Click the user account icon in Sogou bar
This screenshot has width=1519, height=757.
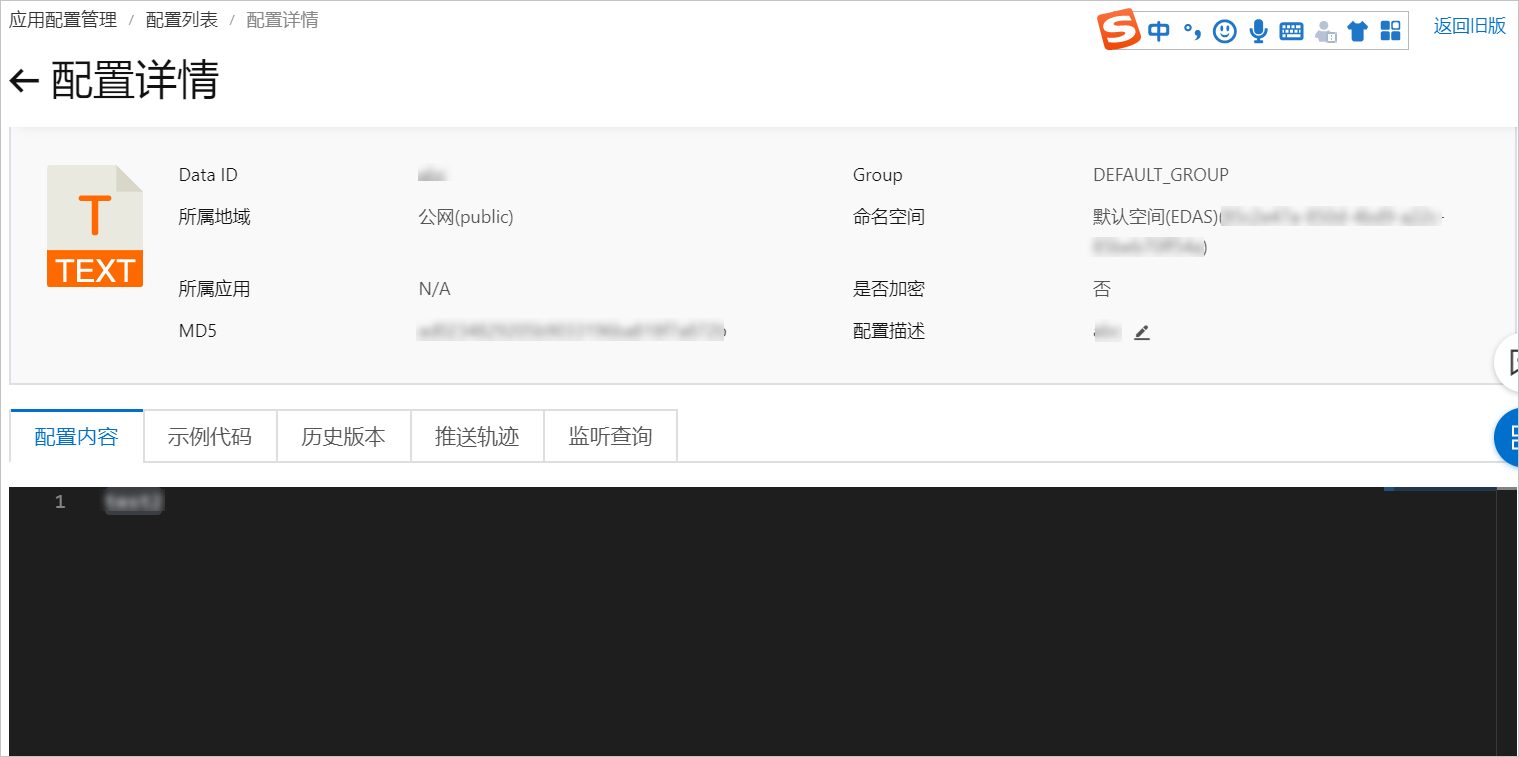tap(1325, 31)
